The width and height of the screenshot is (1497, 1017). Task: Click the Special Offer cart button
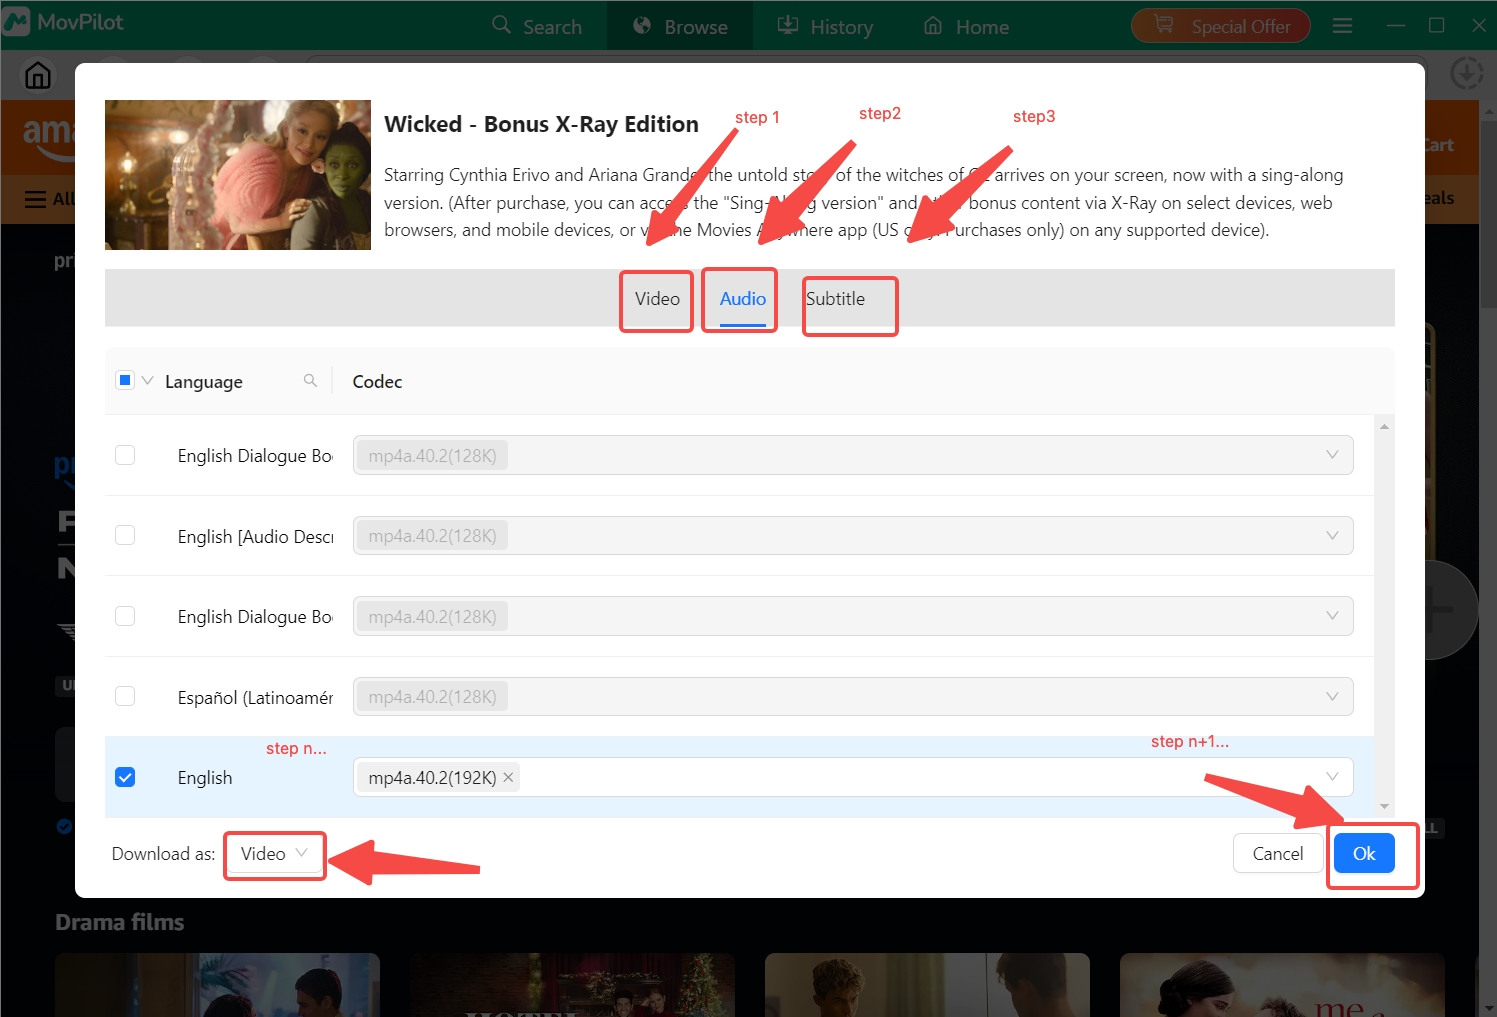point(1220,26)
